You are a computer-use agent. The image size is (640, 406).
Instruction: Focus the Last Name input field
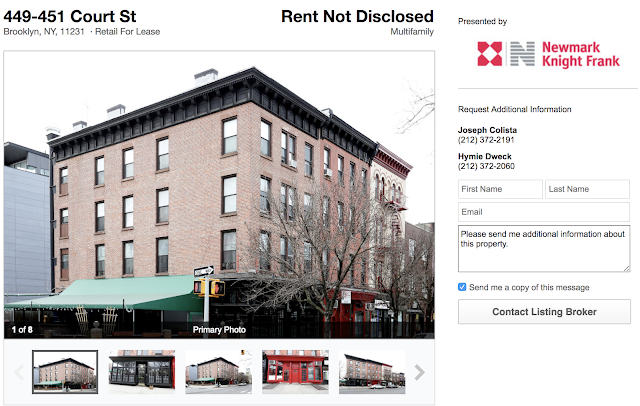point(587,189)
